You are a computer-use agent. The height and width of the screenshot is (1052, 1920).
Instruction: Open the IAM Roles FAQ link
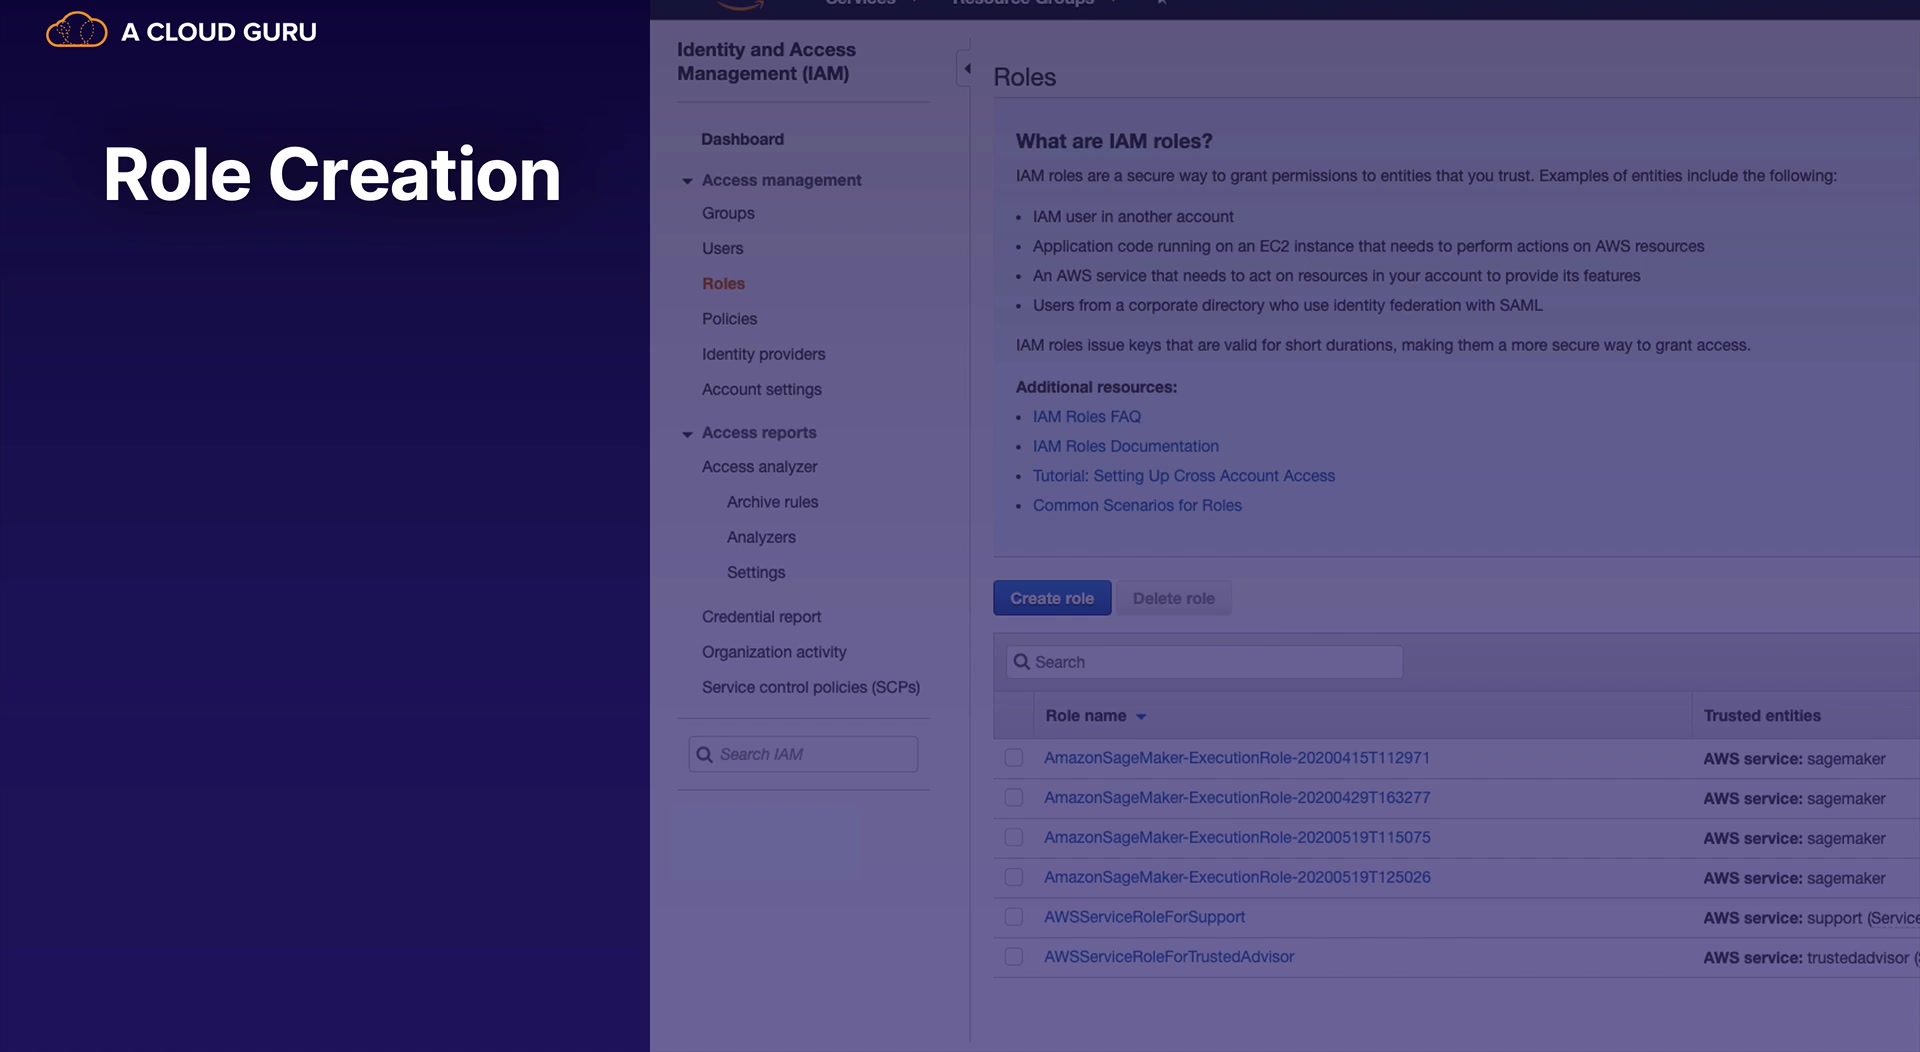point(1086,417)
